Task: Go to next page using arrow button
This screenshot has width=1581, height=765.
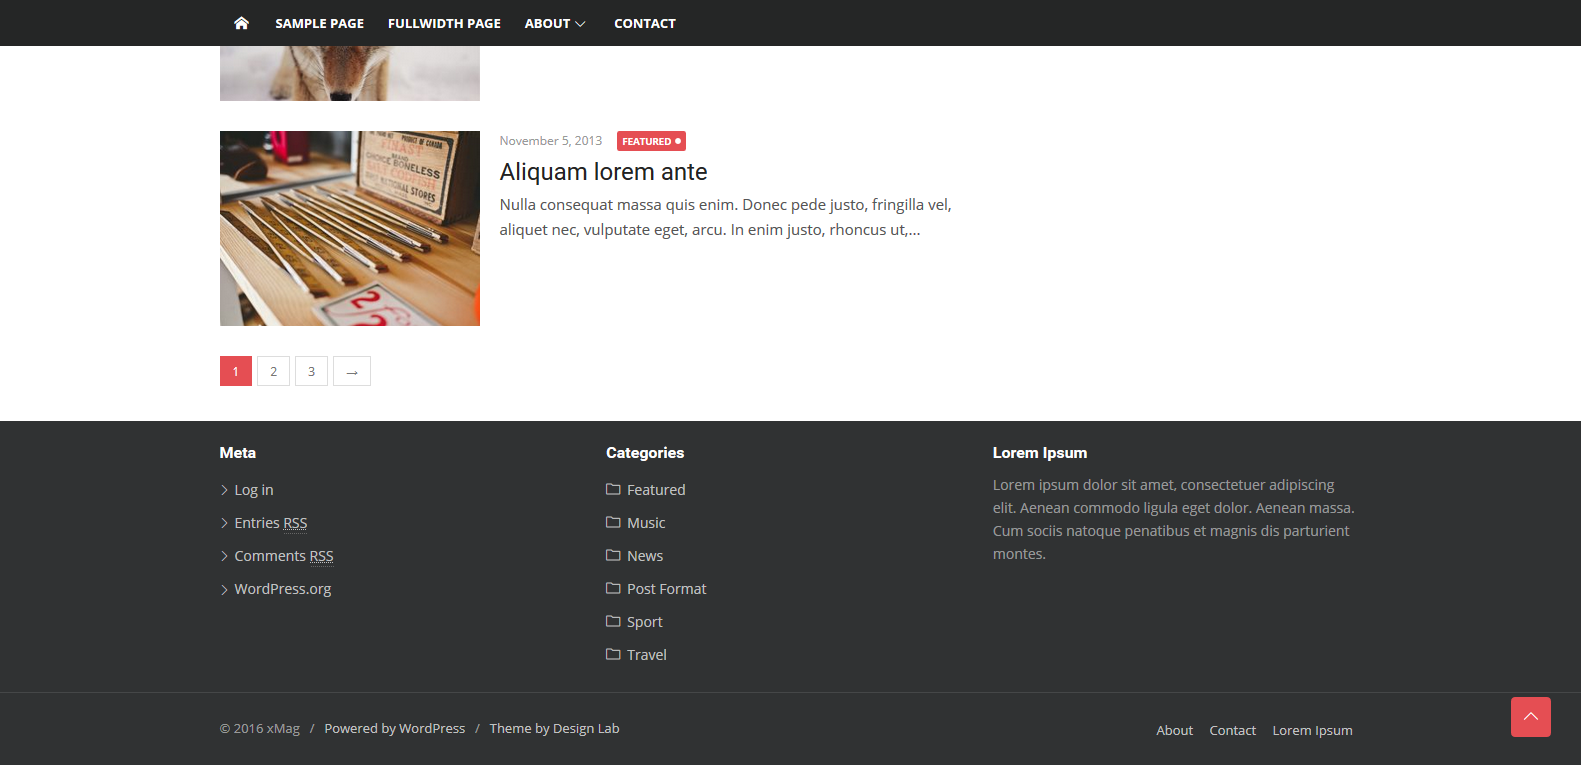Action: click(352, 372)
